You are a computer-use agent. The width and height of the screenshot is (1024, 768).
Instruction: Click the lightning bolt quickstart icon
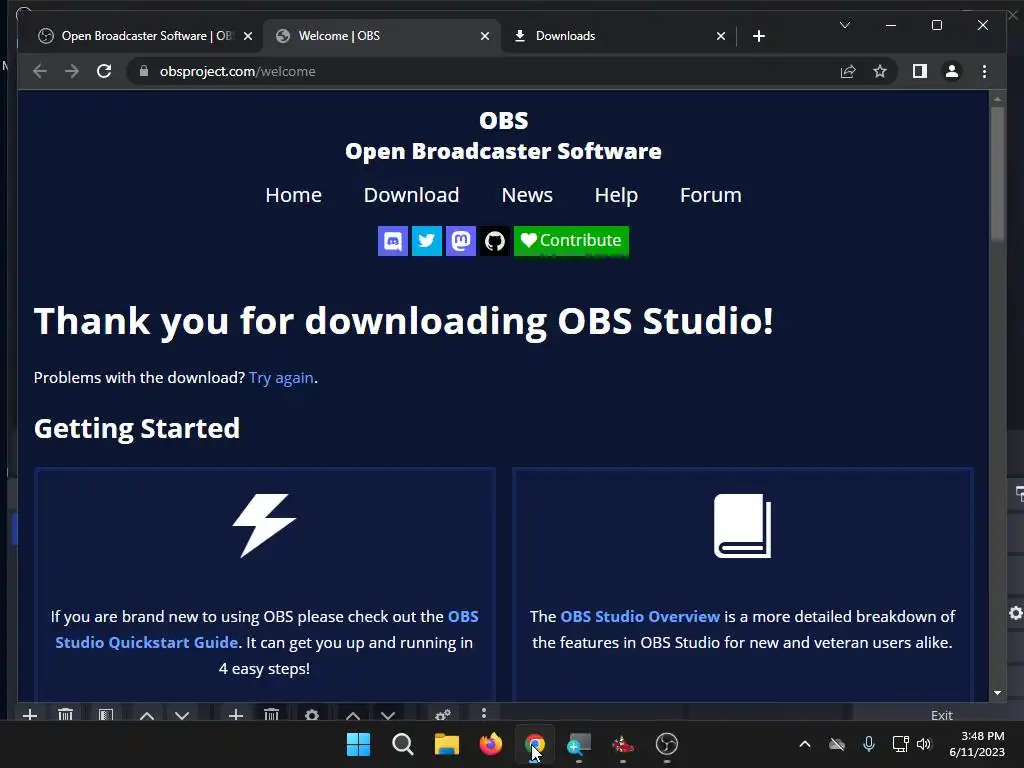click(264, 525)
